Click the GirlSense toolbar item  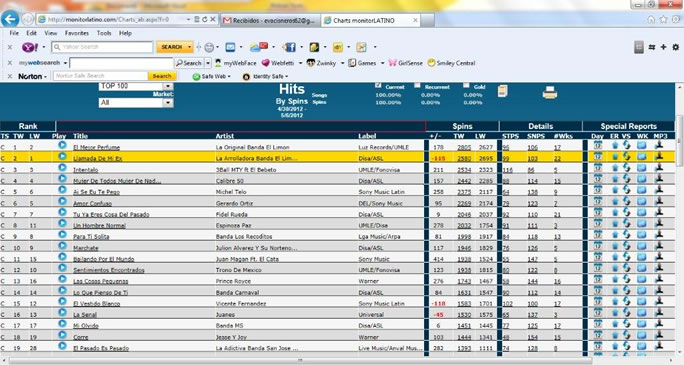coord(406,63)
